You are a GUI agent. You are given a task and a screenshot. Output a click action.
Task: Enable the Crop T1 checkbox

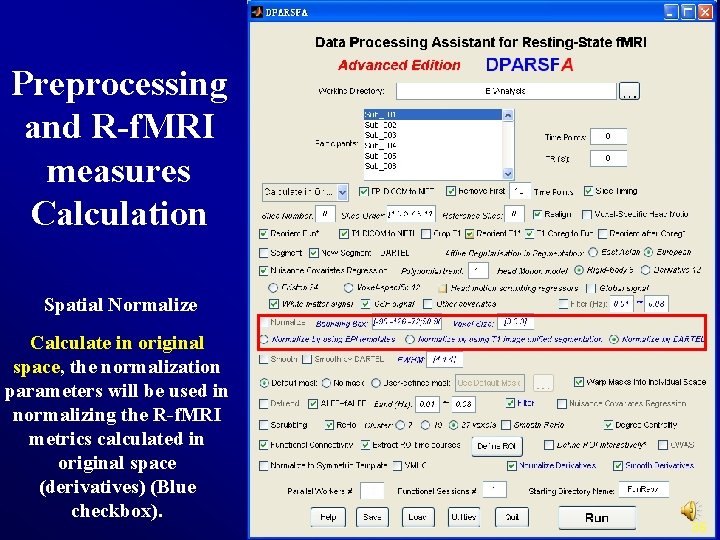426,234
